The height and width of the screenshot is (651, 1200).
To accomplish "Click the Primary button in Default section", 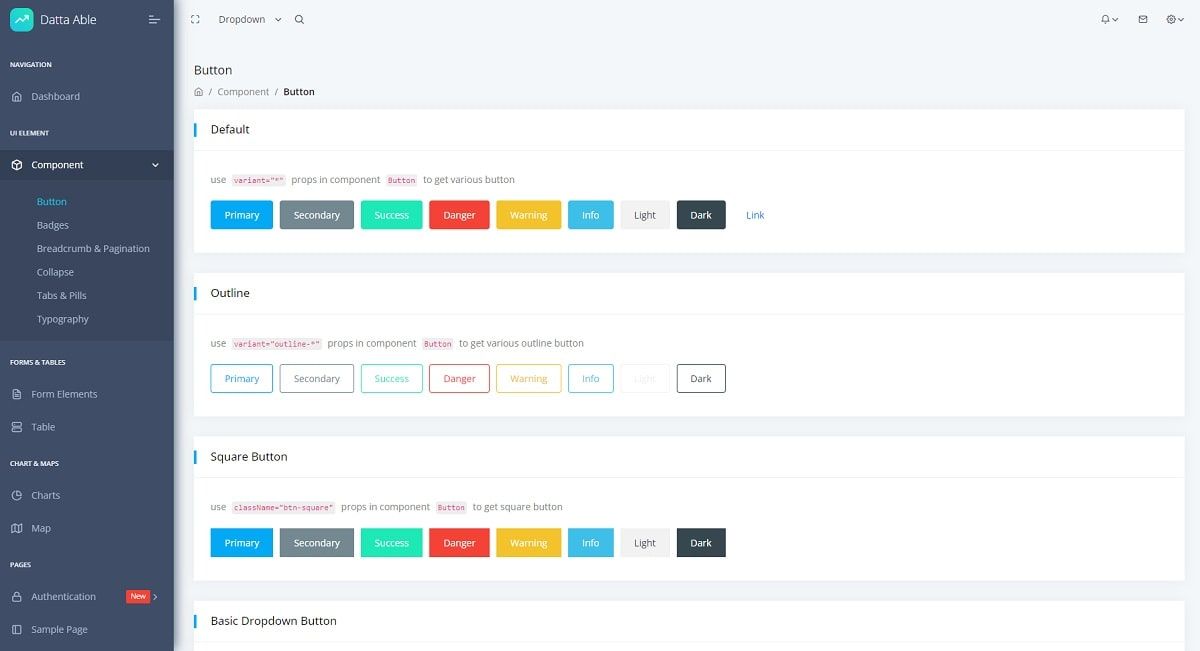I will point(241,214).
